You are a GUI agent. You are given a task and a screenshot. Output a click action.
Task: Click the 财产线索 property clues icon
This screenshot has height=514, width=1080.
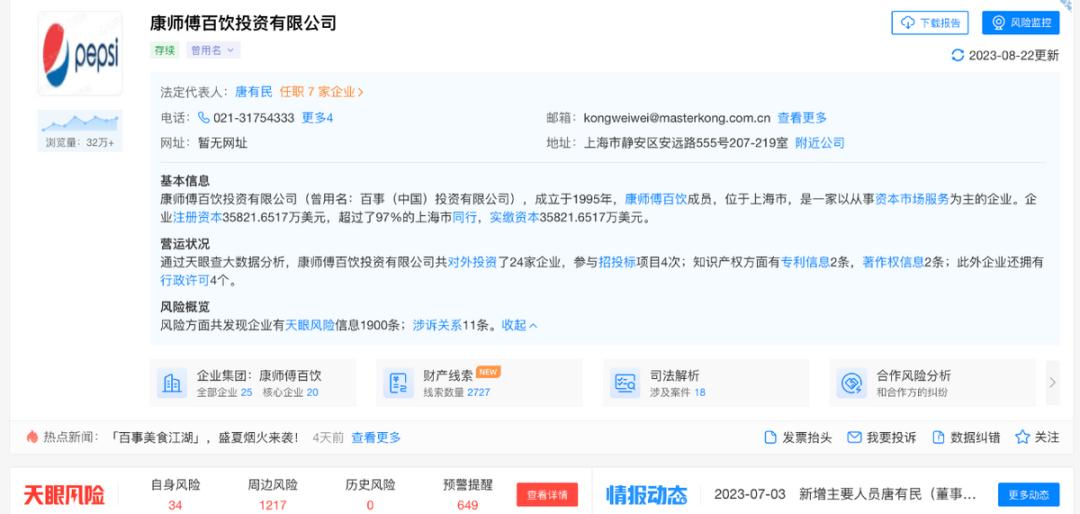click(398, 383)
